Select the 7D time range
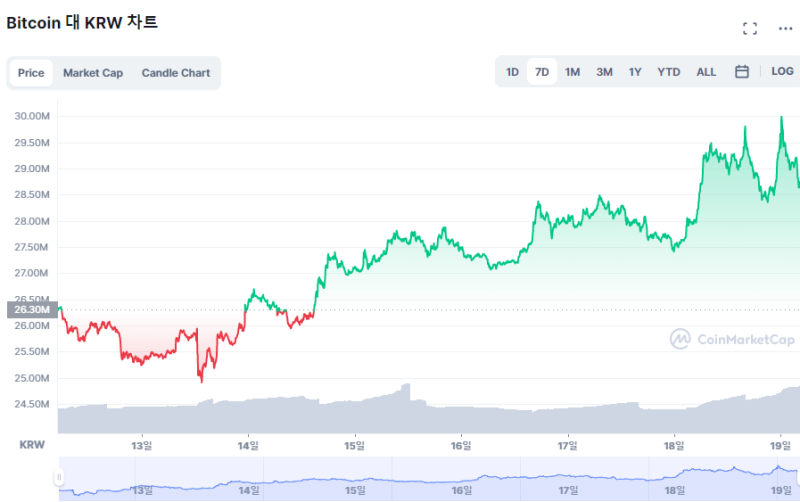This screenshot has width=800, height=502. (x=542, y=72)
